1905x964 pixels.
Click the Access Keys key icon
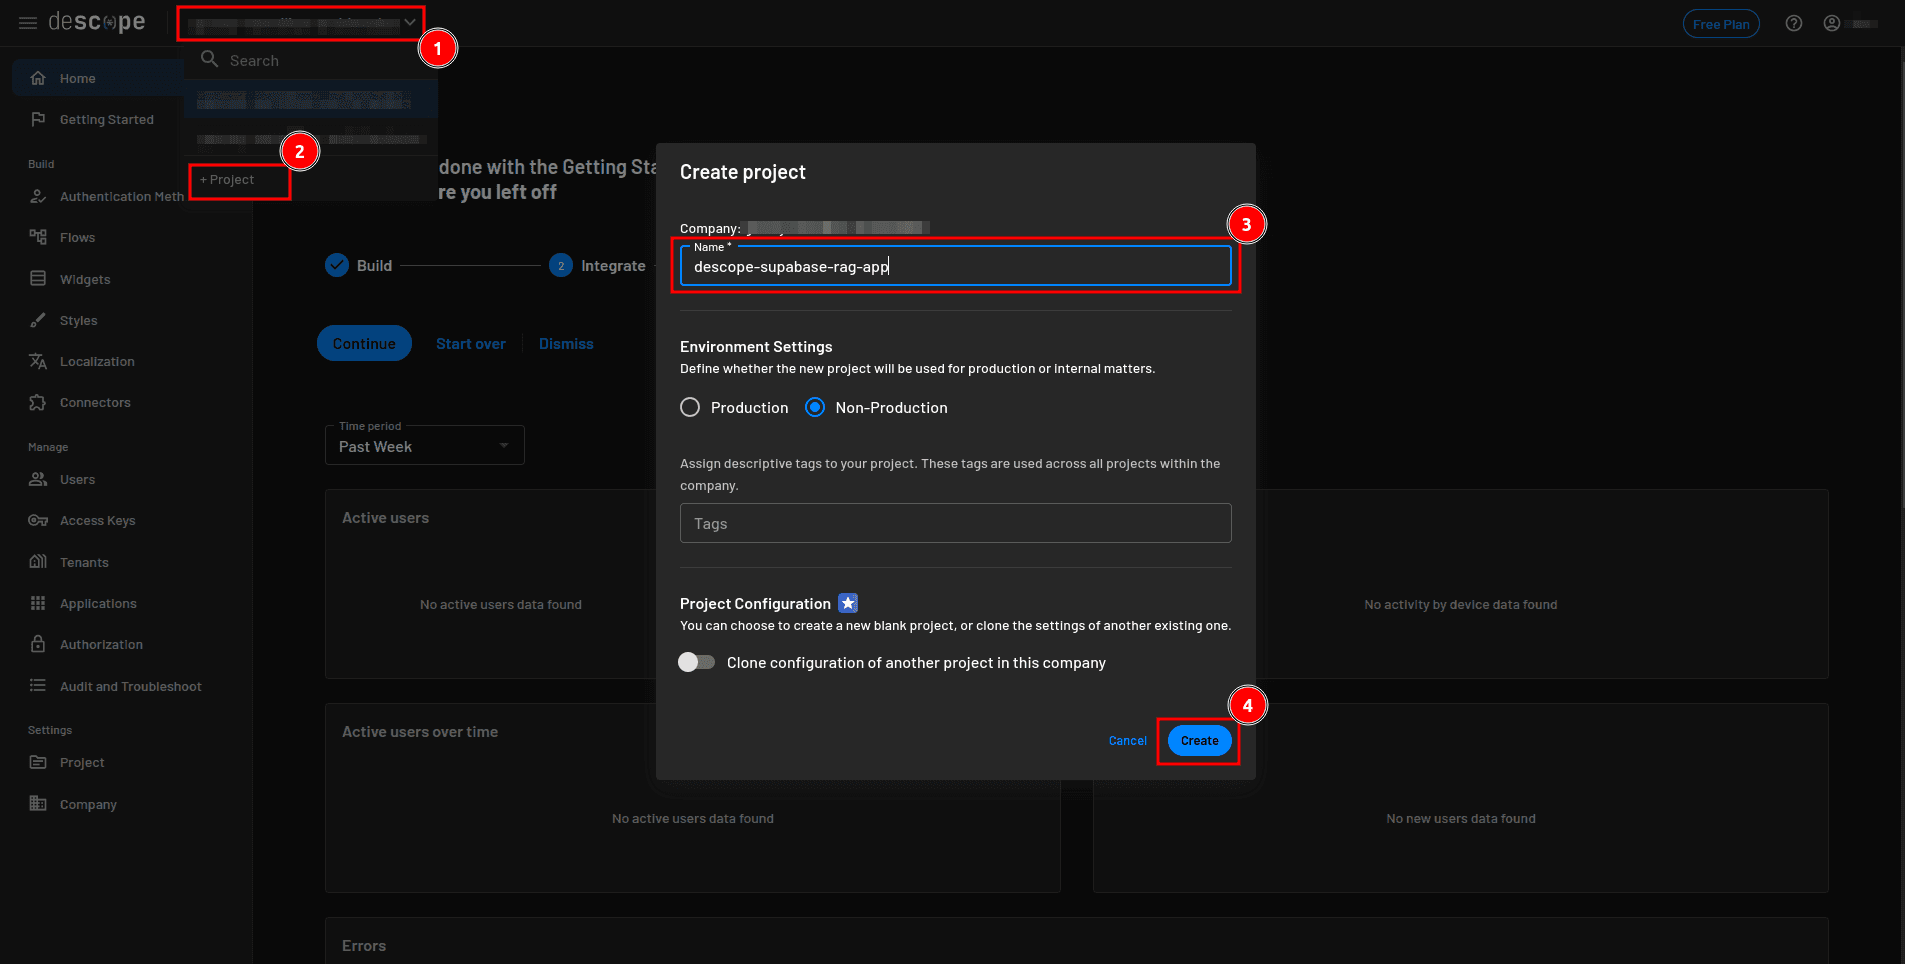pyautogui.click(x=38, y=520)
